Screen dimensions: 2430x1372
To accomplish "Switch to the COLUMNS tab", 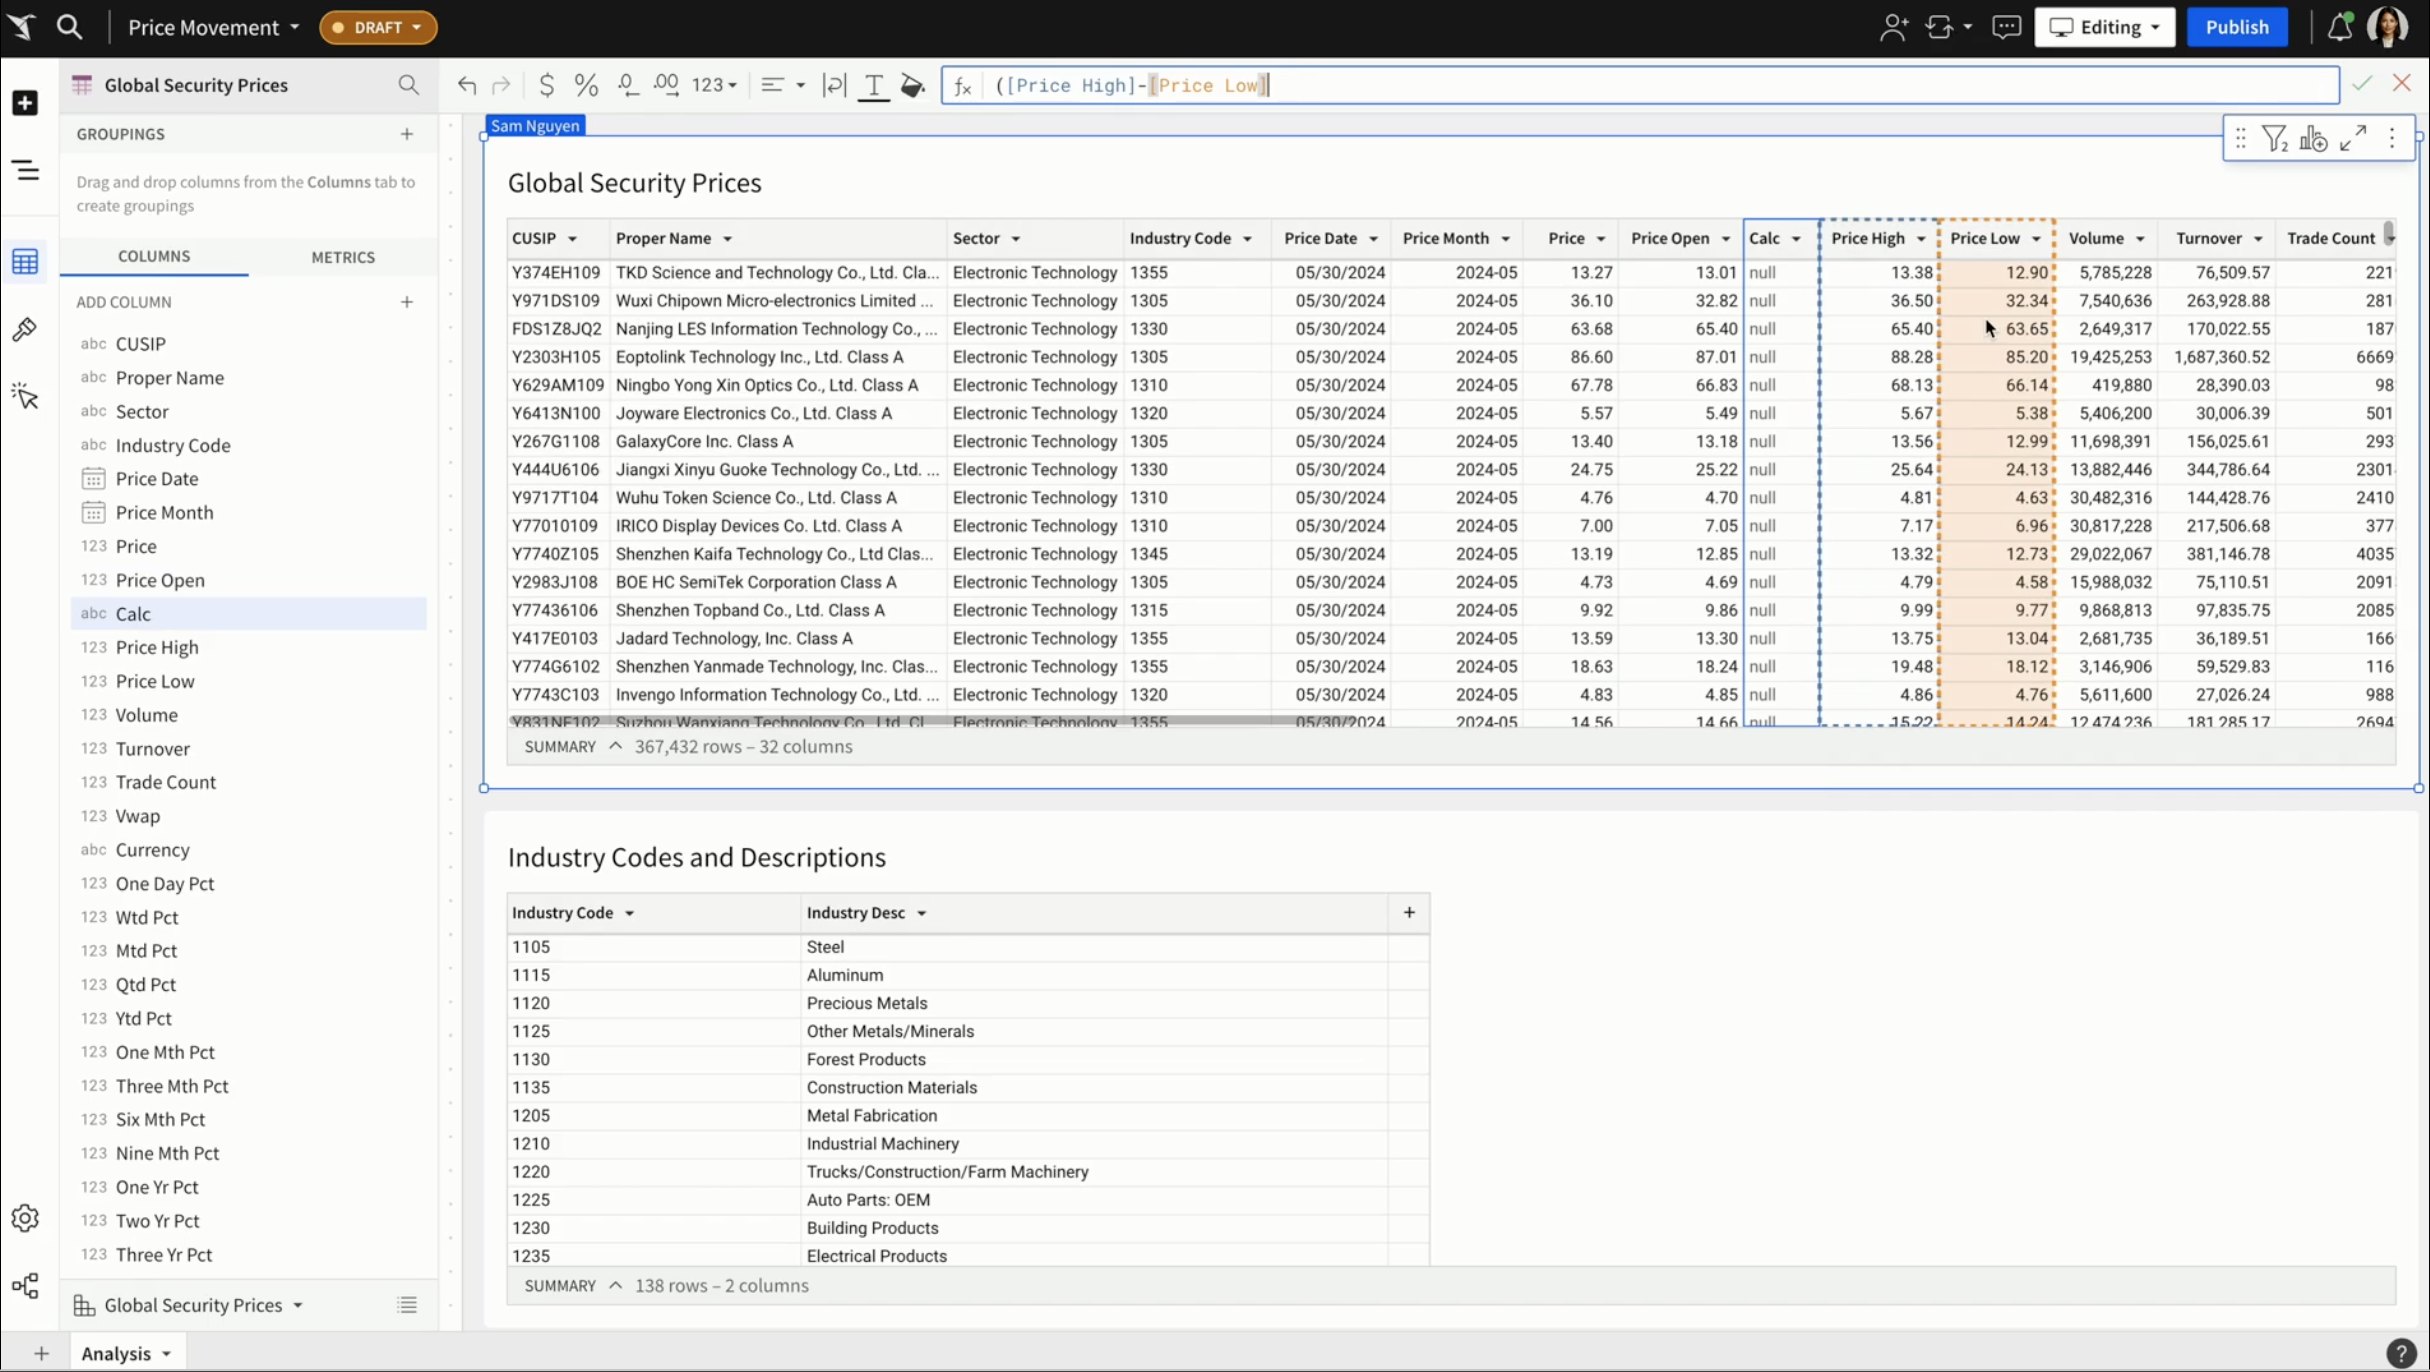I will click(x=154, y=256).
